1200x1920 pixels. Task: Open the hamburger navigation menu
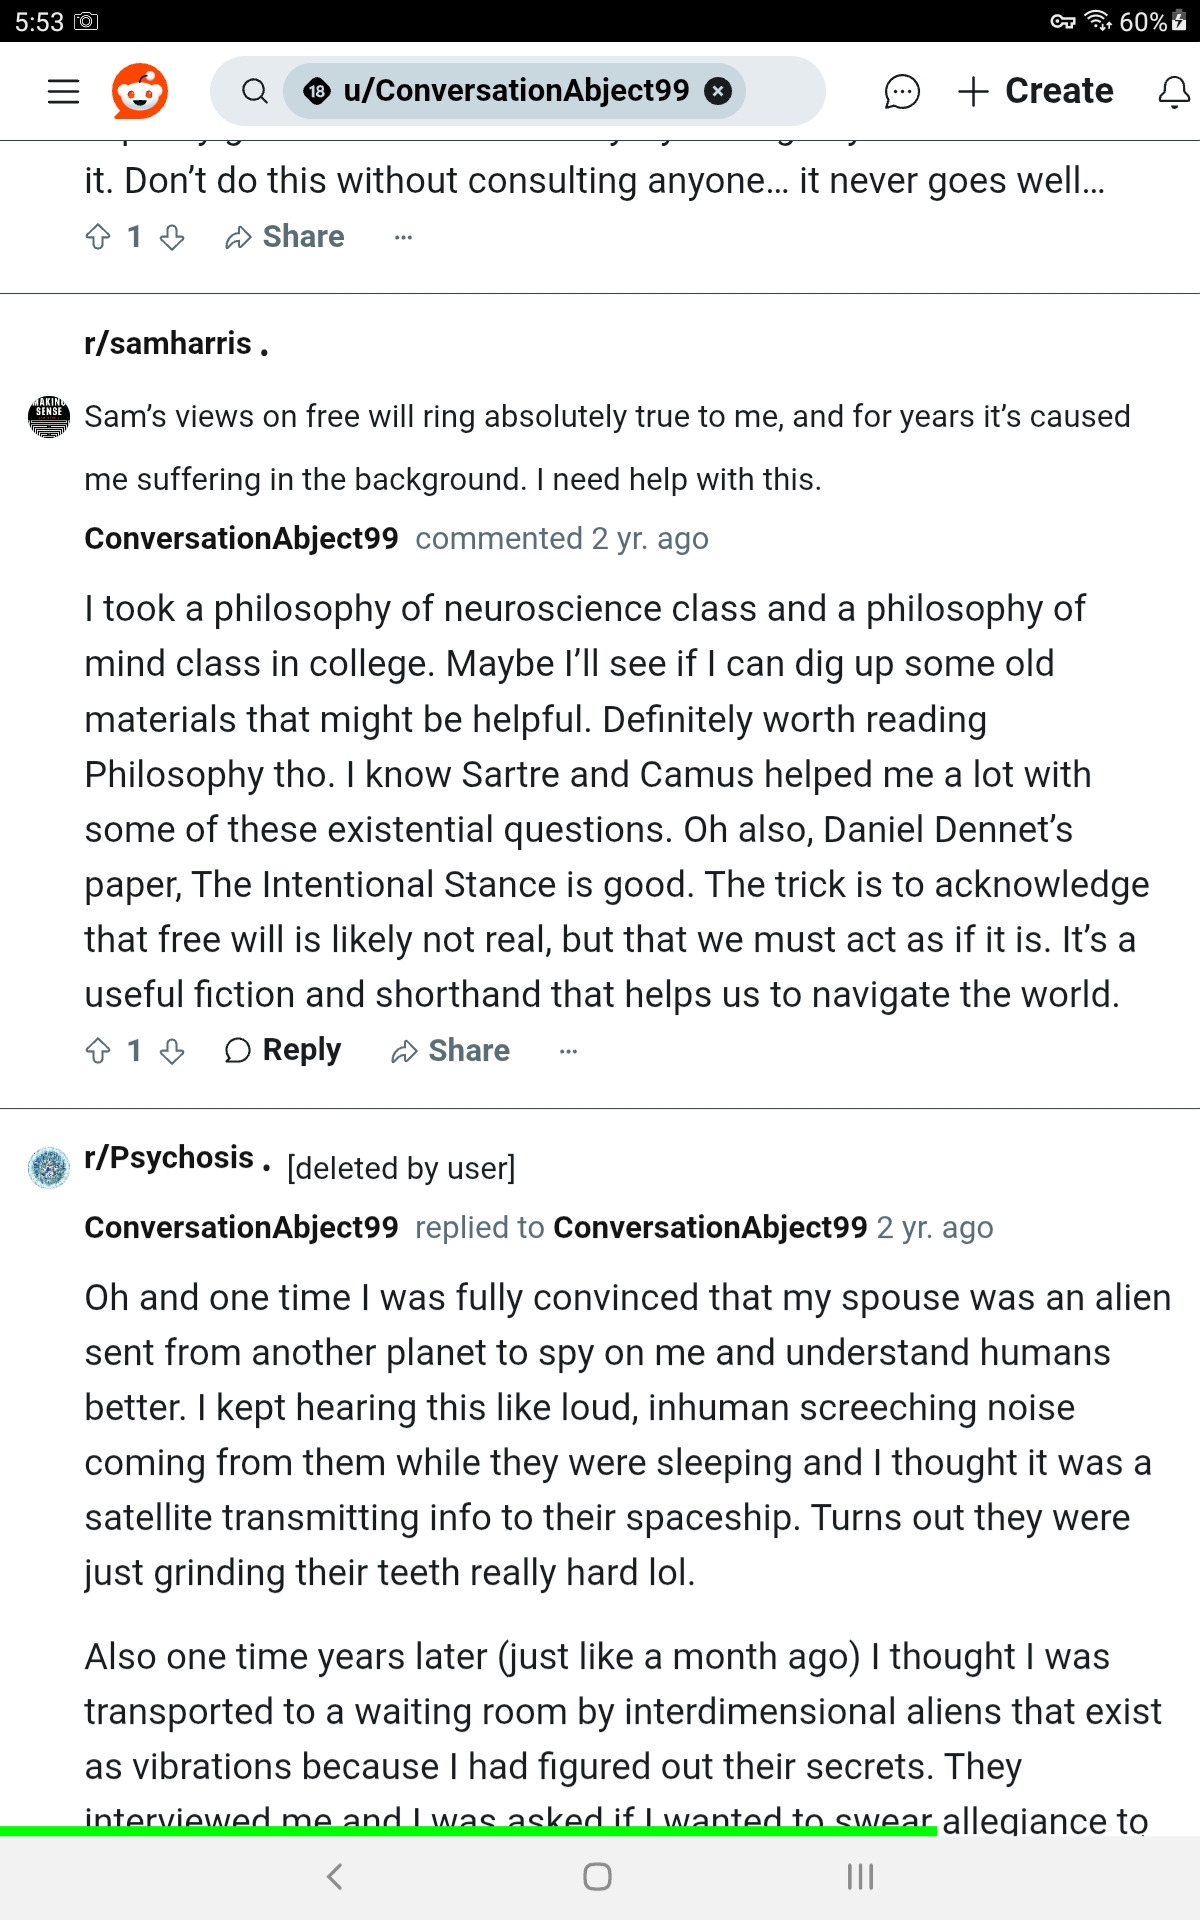click(x=64, y=92)
